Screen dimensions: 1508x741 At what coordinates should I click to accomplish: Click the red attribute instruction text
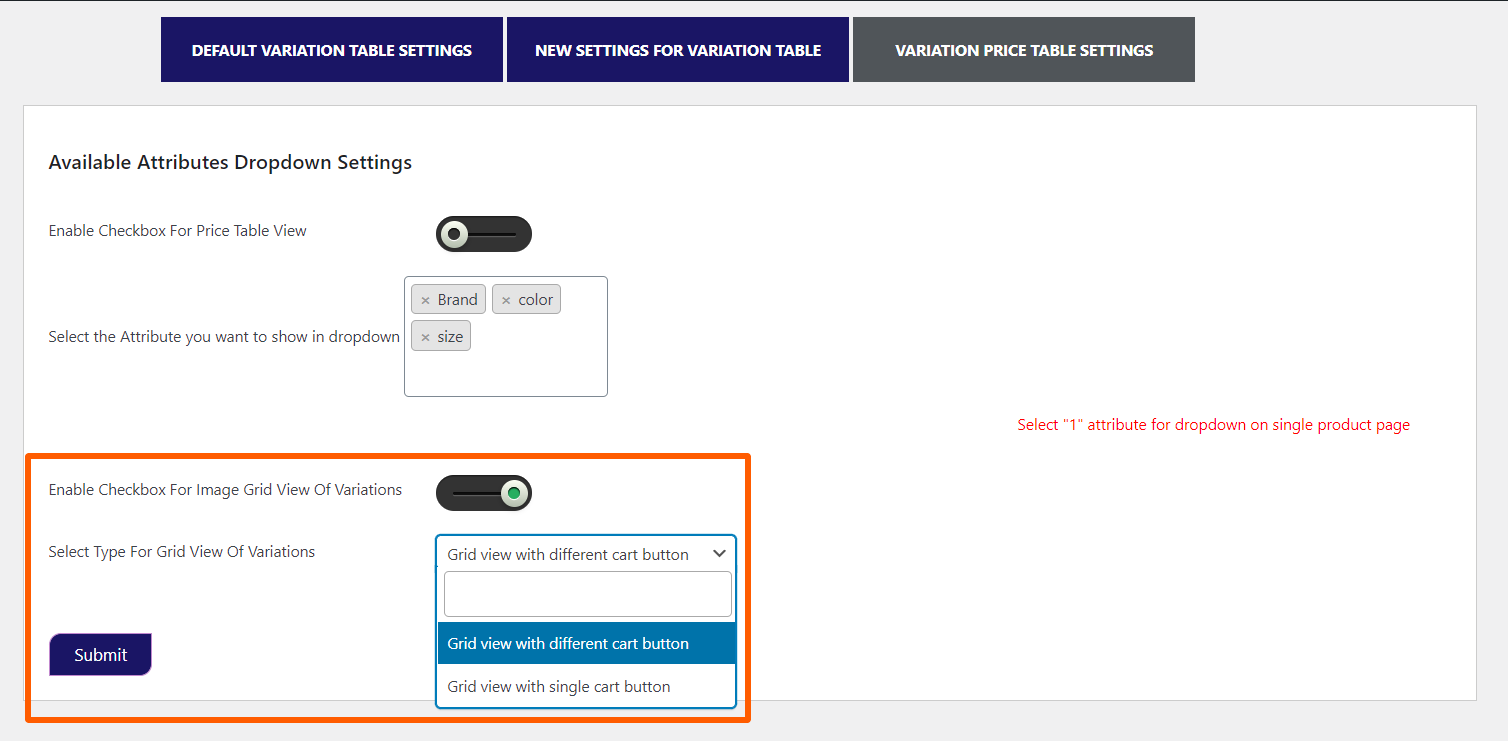tap(1213, 424)
